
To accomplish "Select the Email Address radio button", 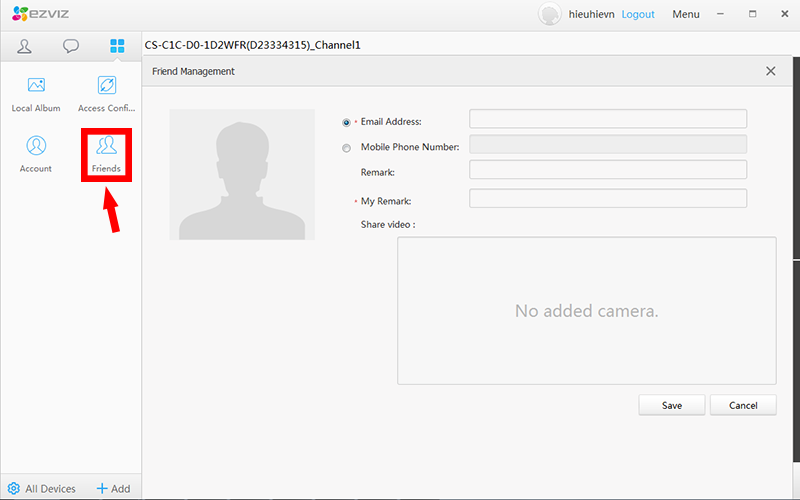I will coord(347,122).
